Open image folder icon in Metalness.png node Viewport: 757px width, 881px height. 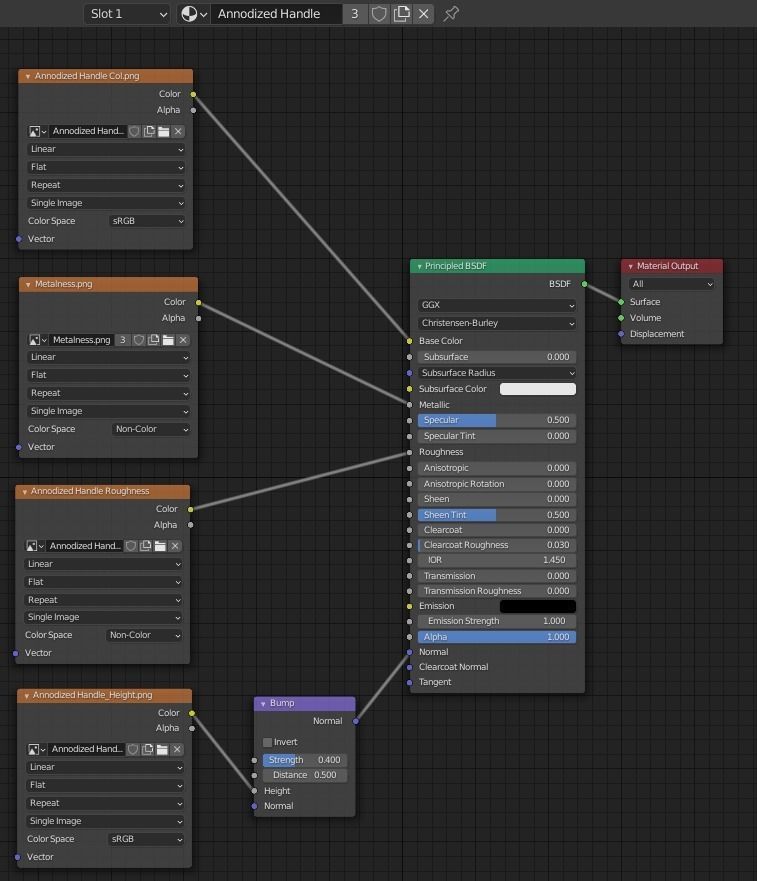tap(168, 340)
